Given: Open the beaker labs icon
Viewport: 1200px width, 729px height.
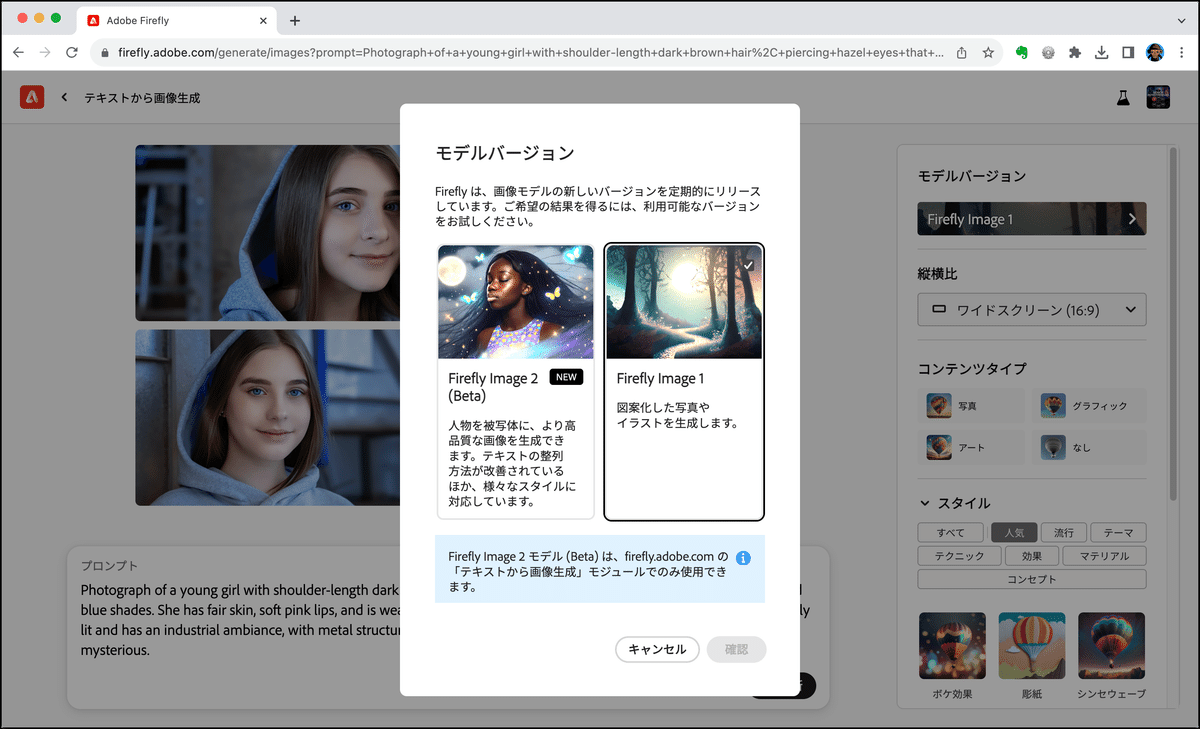Looking at the screenshot, I should 1123,97.
